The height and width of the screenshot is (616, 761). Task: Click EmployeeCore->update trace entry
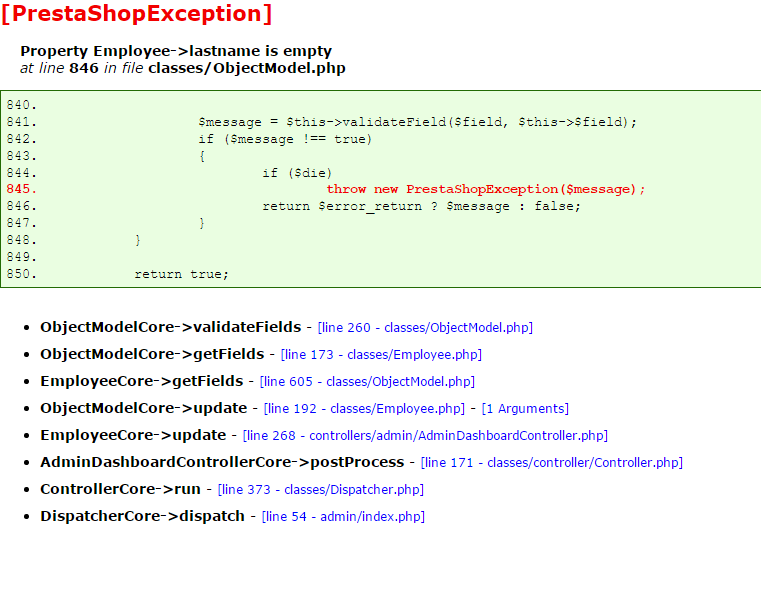point(133,435)
